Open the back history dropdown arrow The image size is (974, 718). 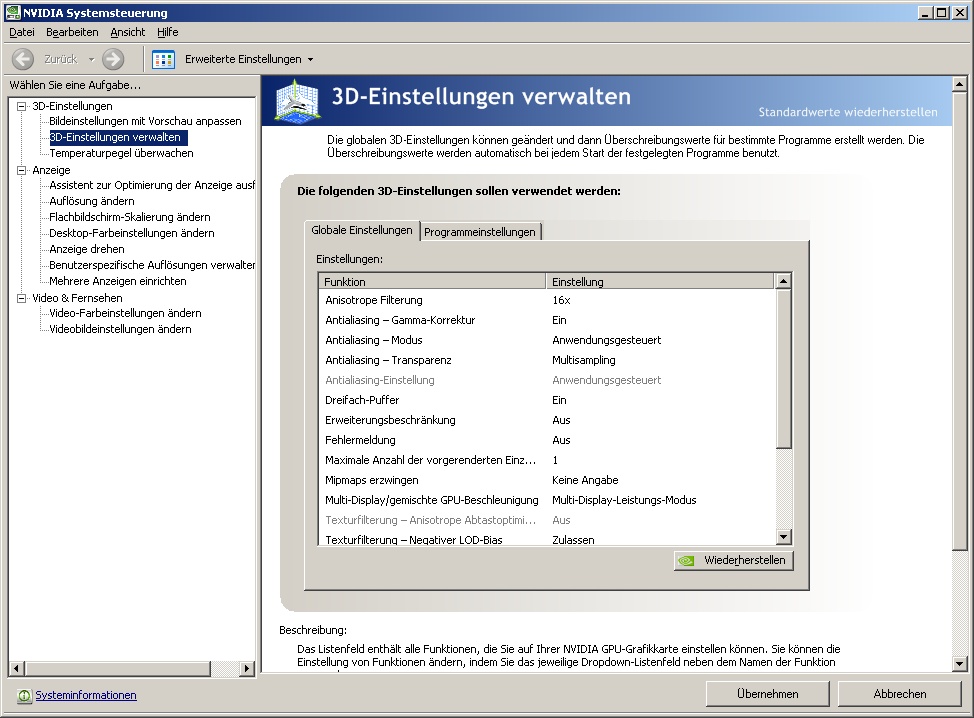91,60
